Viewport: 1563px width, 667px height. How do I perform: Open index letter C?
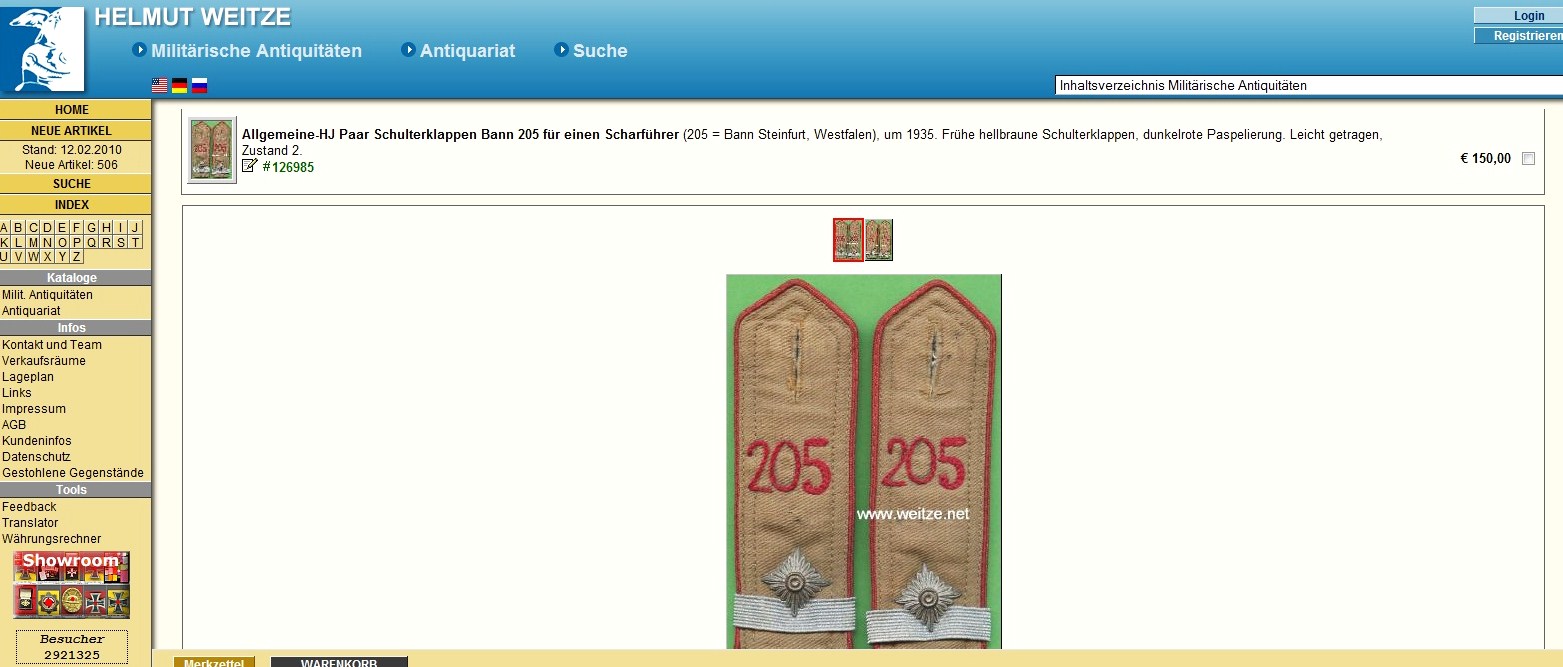pos(33,228)
